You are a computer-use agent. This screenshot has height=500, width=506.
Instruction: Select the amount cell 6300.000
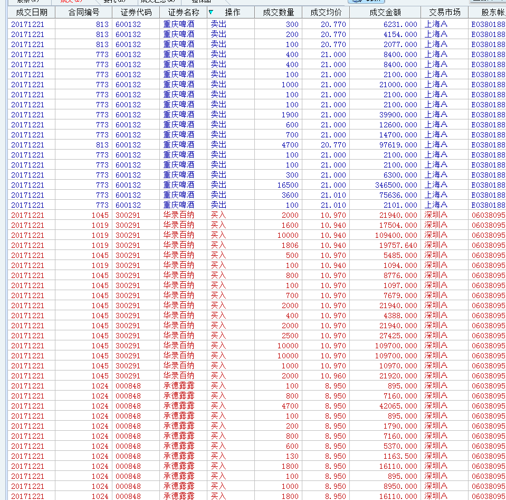click(400, 175)
